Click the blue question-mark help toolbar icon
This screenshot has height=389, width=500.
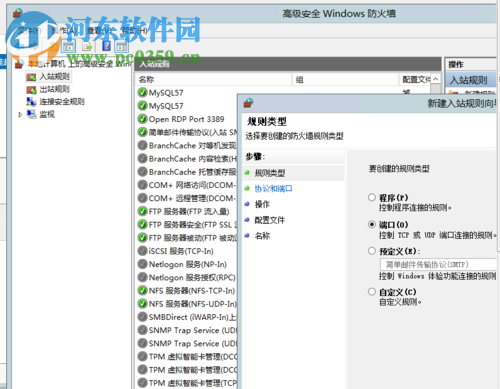point(106,46)
